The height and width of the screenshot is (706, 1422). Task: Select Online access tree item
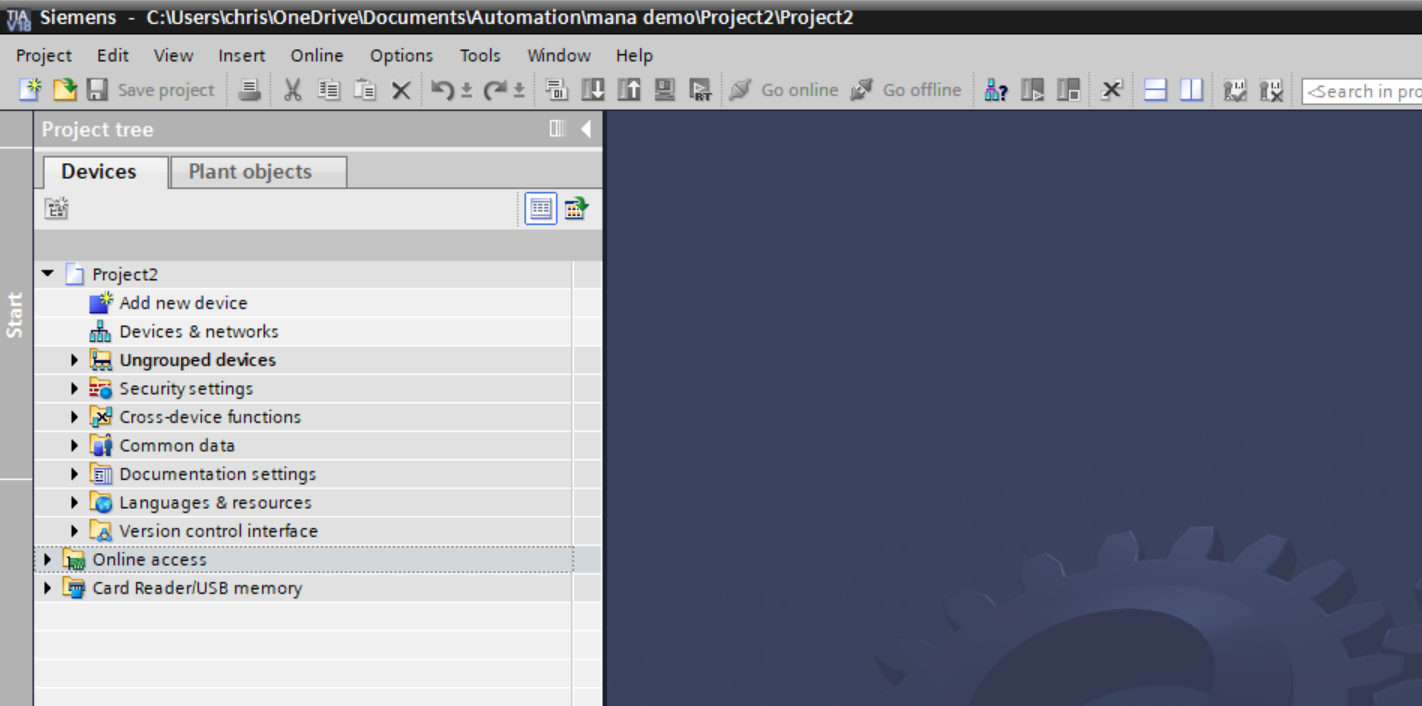point(149,560)
